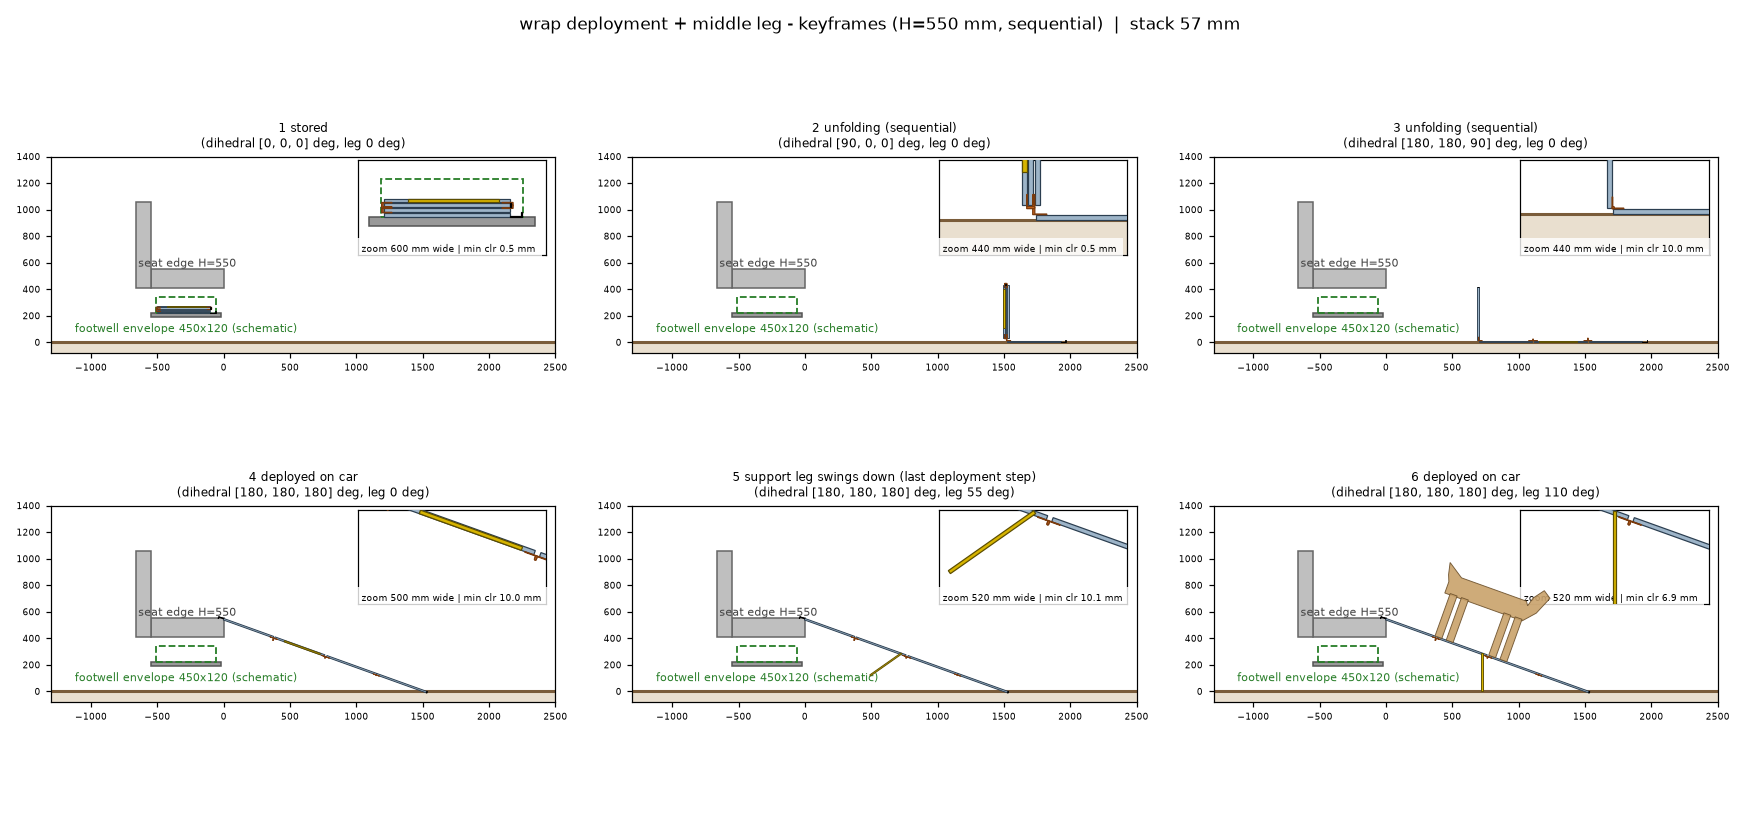1760x825 pixels.
Task: Click the green dashed footwell box in panel 4
Action: (186, 654)
